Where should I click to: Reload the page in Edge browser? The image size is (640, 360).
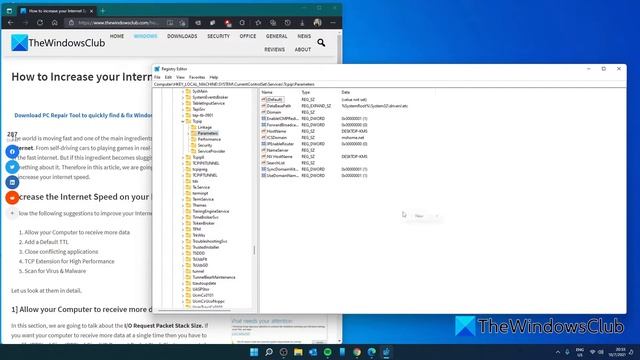[40, 23]
